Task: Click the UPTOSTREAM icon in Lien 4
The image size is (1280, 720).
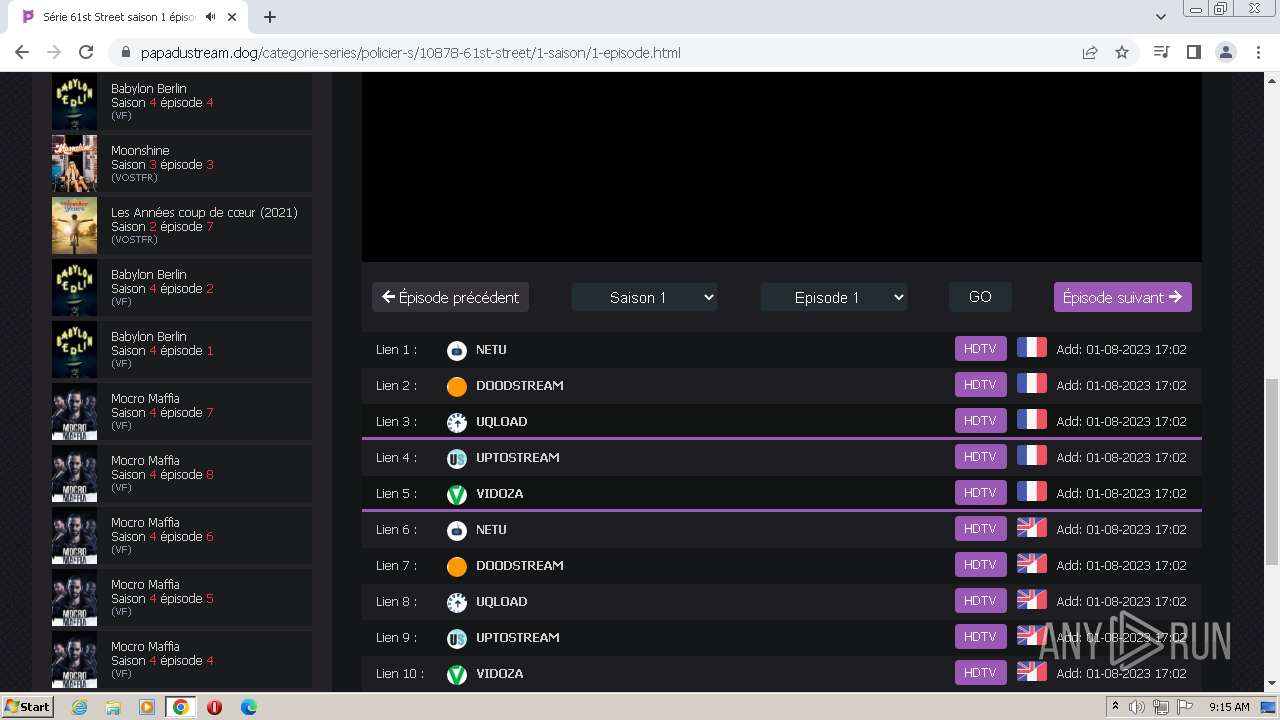Action: click(457, 458)
